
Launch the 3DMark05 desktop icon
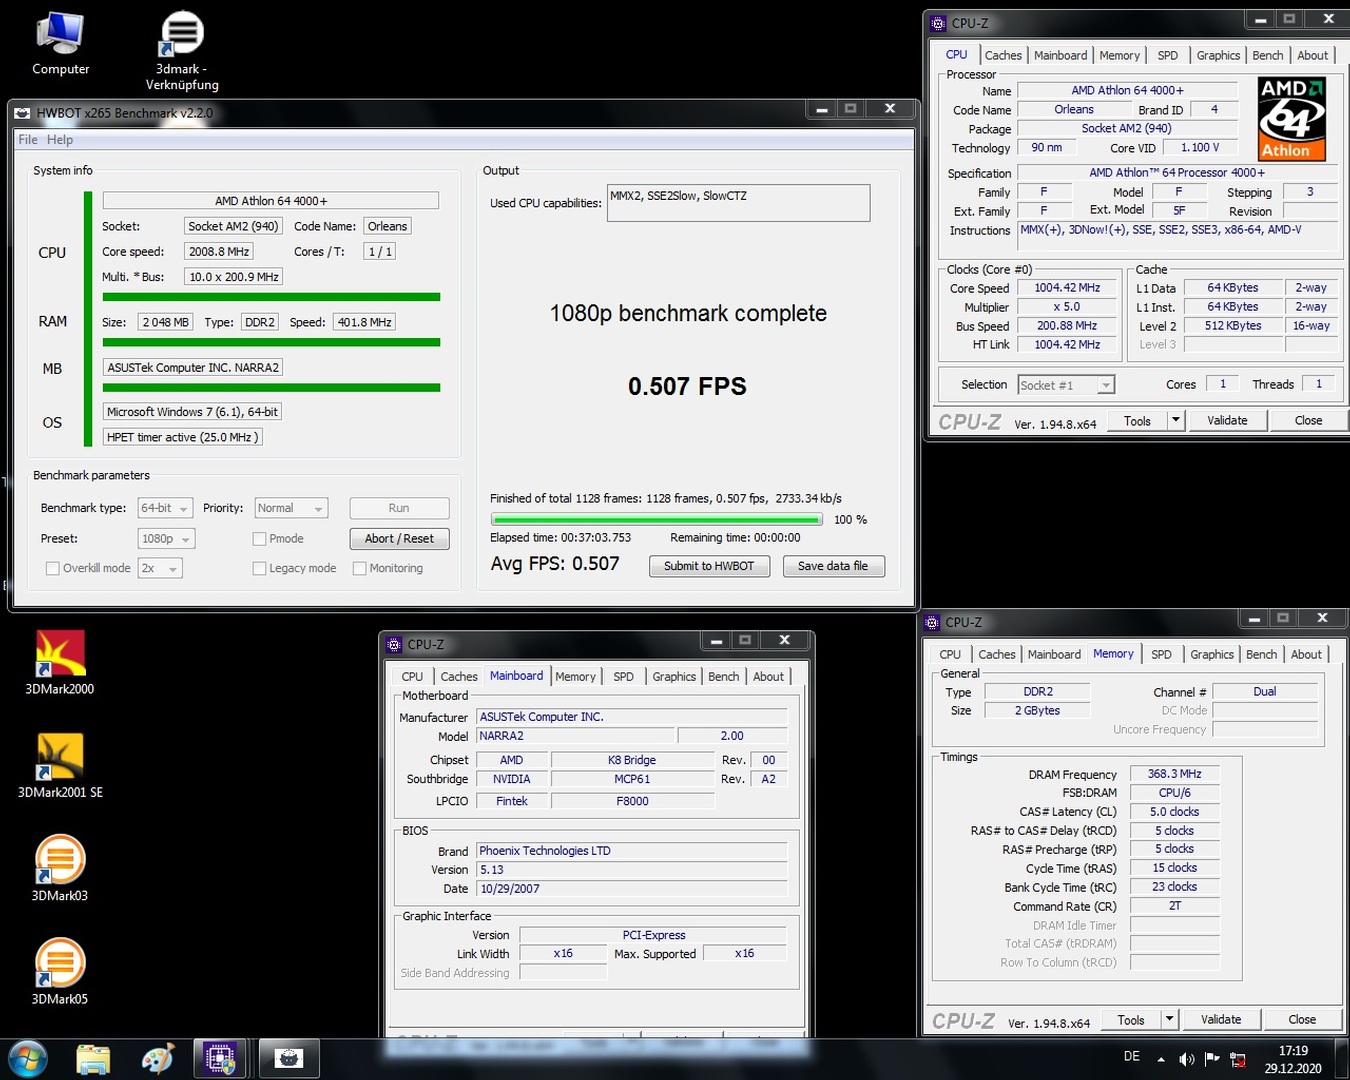tap(60, 971)
